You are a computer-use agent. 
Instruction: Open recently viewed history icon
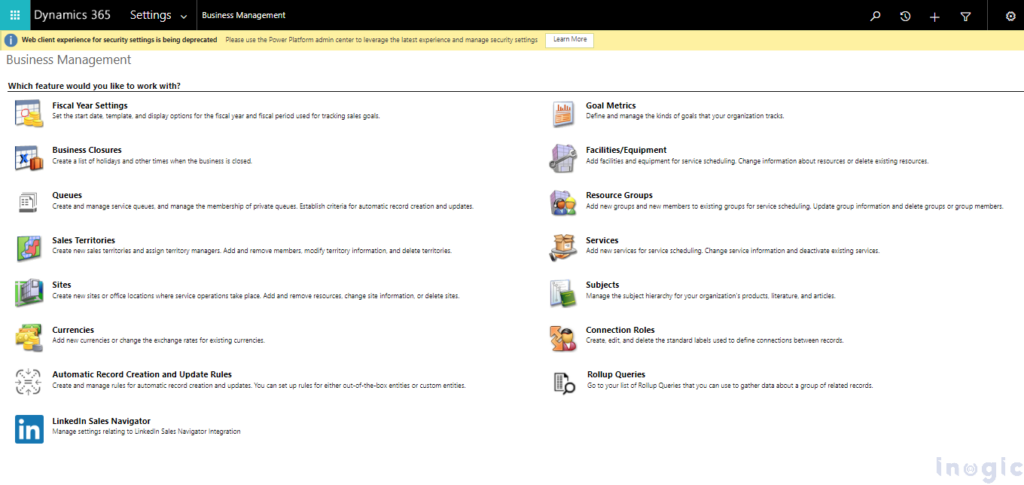[x=905, y=16]
